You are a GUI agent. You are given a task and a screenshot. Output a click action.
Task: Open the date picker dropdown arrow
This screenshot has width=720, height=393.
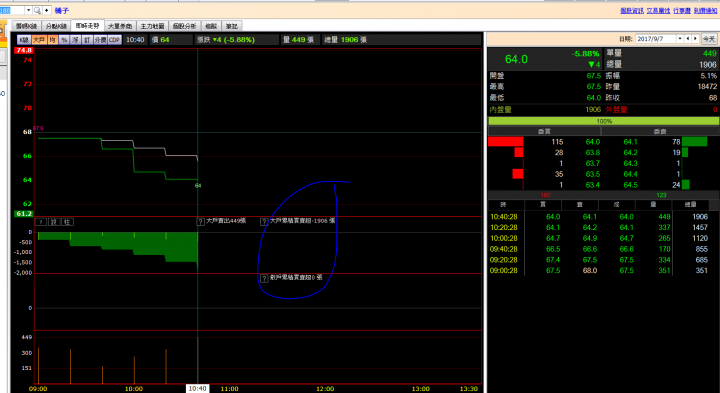coord(680,39)
